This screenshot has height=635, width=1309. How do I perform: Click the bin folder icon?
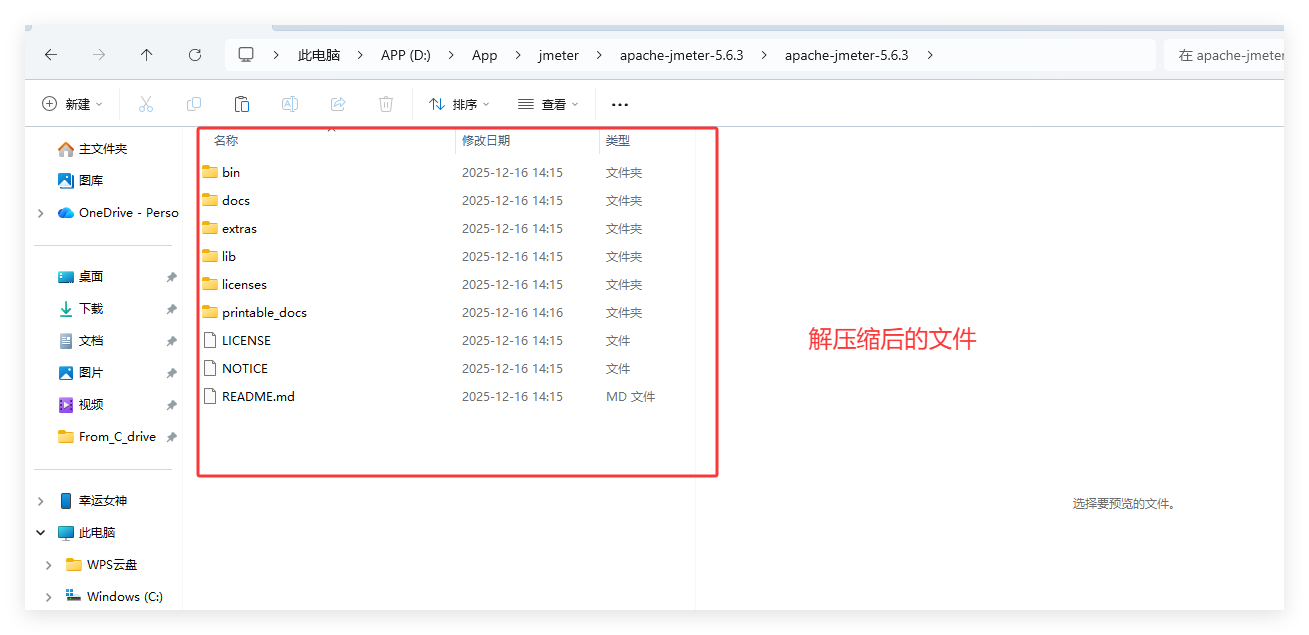(210, 172)
